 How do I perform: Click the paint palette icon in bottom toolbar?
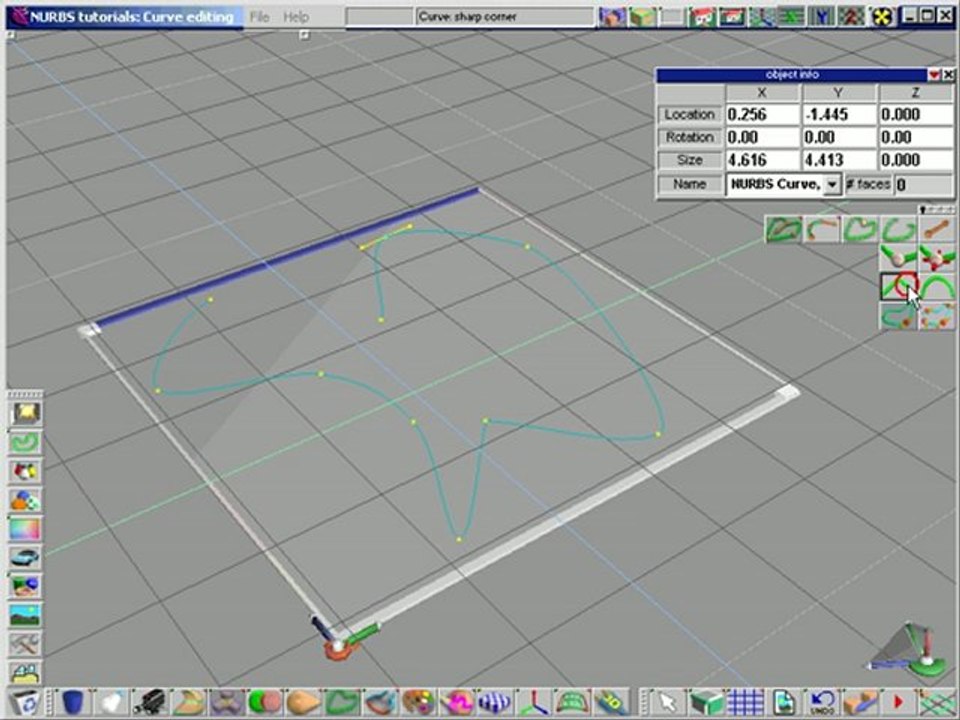click(418, 702)
